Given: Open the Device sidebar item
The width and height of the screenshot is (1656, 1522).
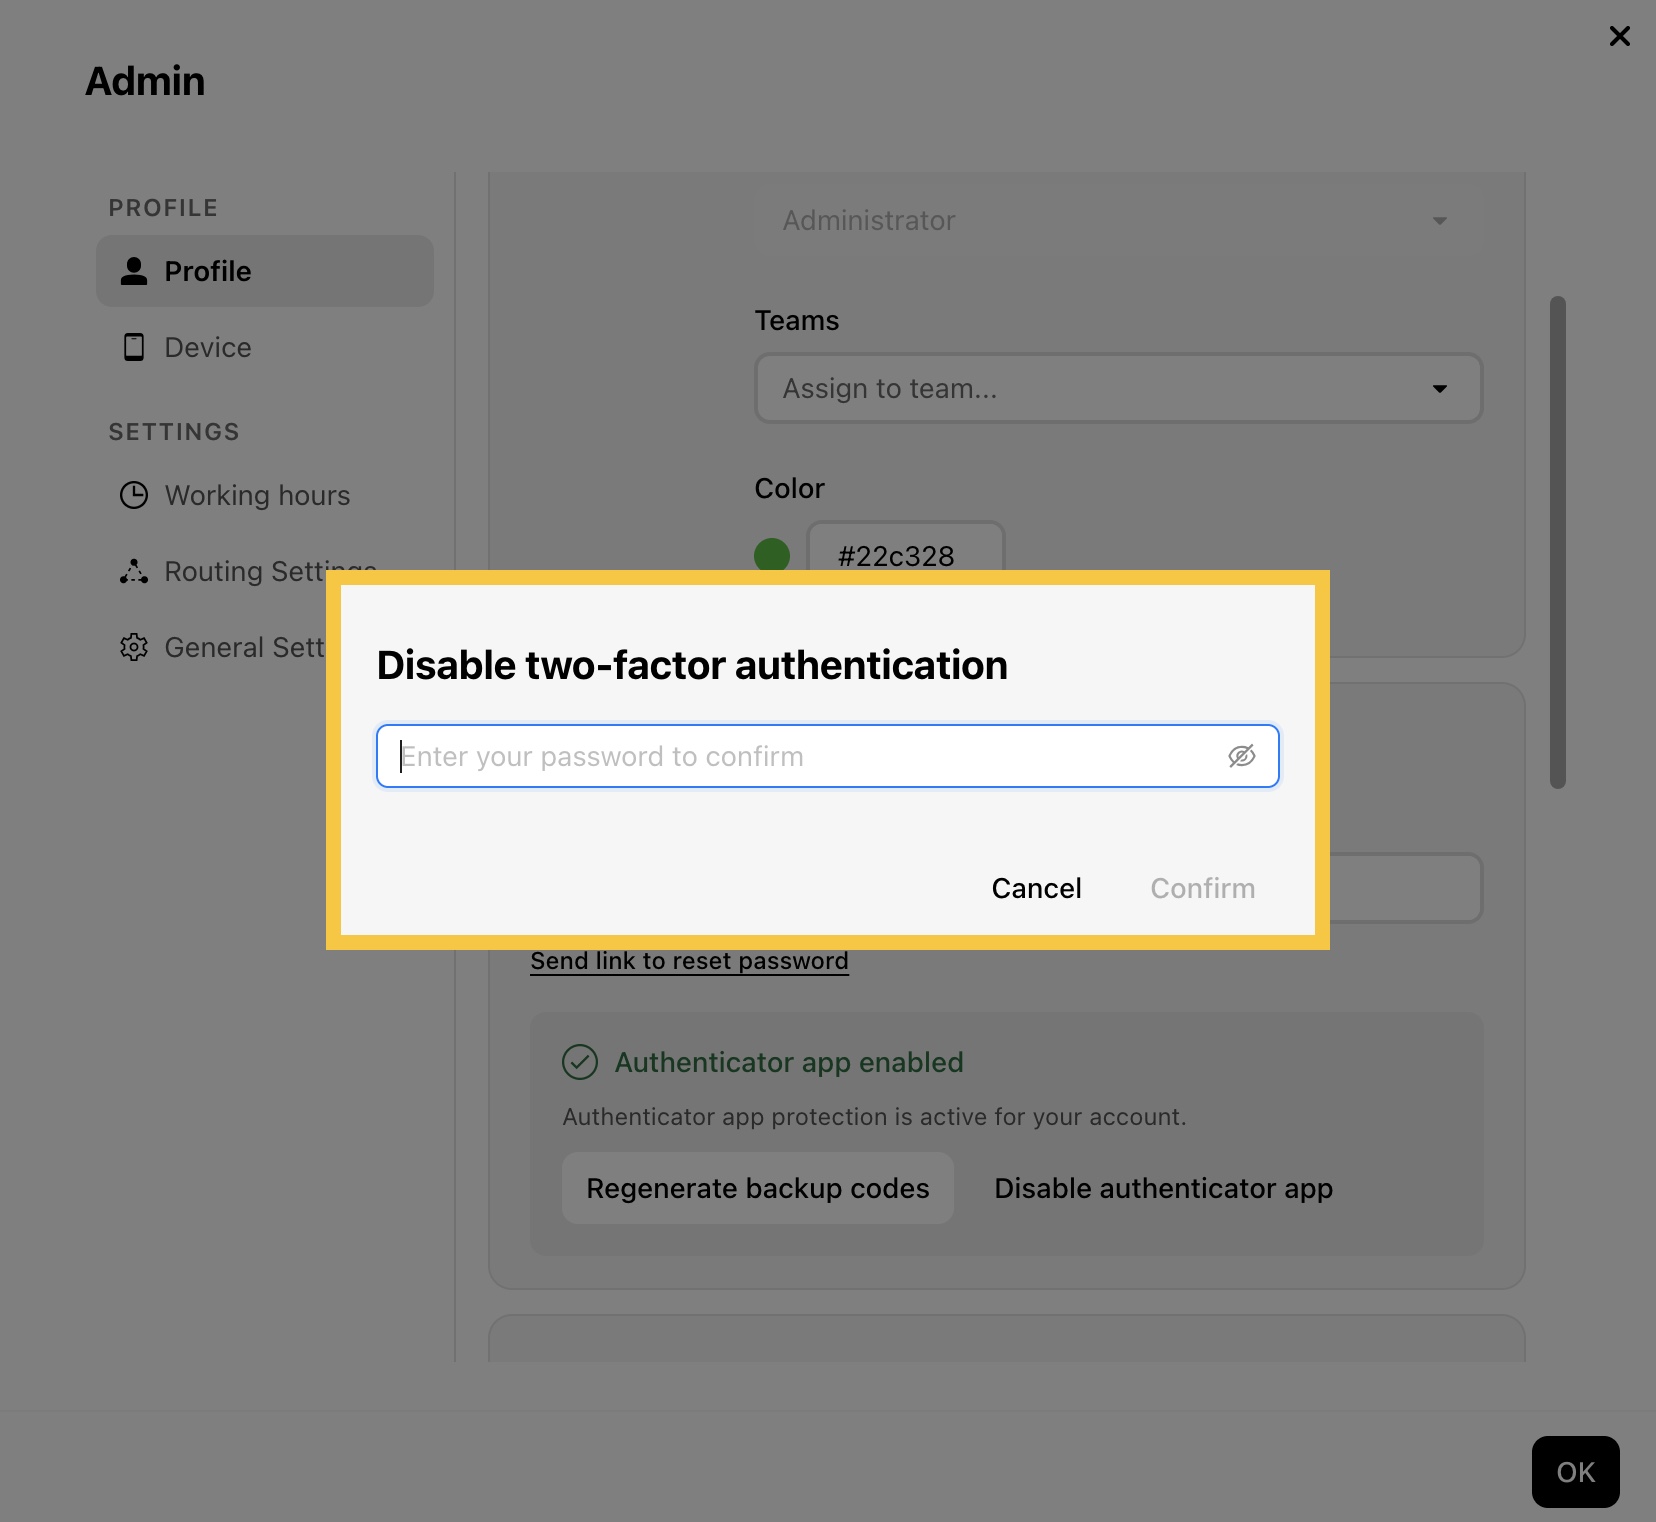Looking at the screenshot, I should [x=265, y=347].
